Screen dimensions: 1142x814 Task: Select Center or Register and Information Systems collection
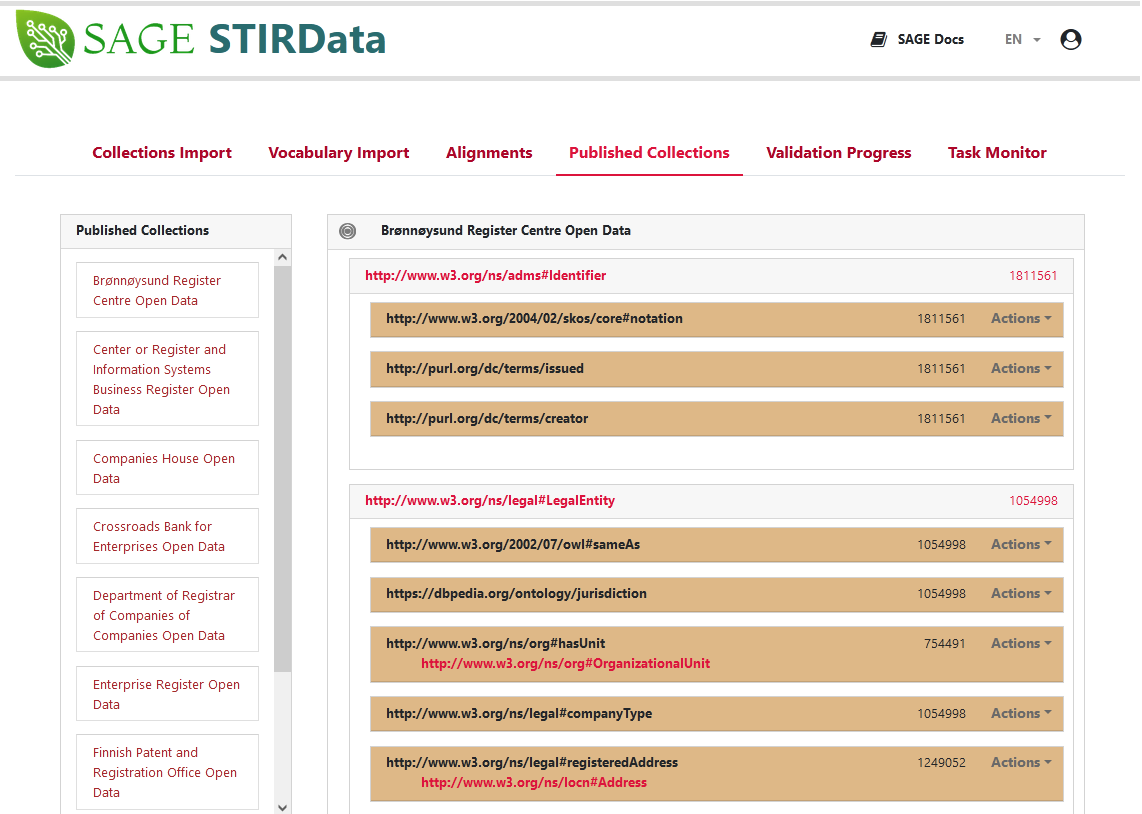(x=168, y=379)
